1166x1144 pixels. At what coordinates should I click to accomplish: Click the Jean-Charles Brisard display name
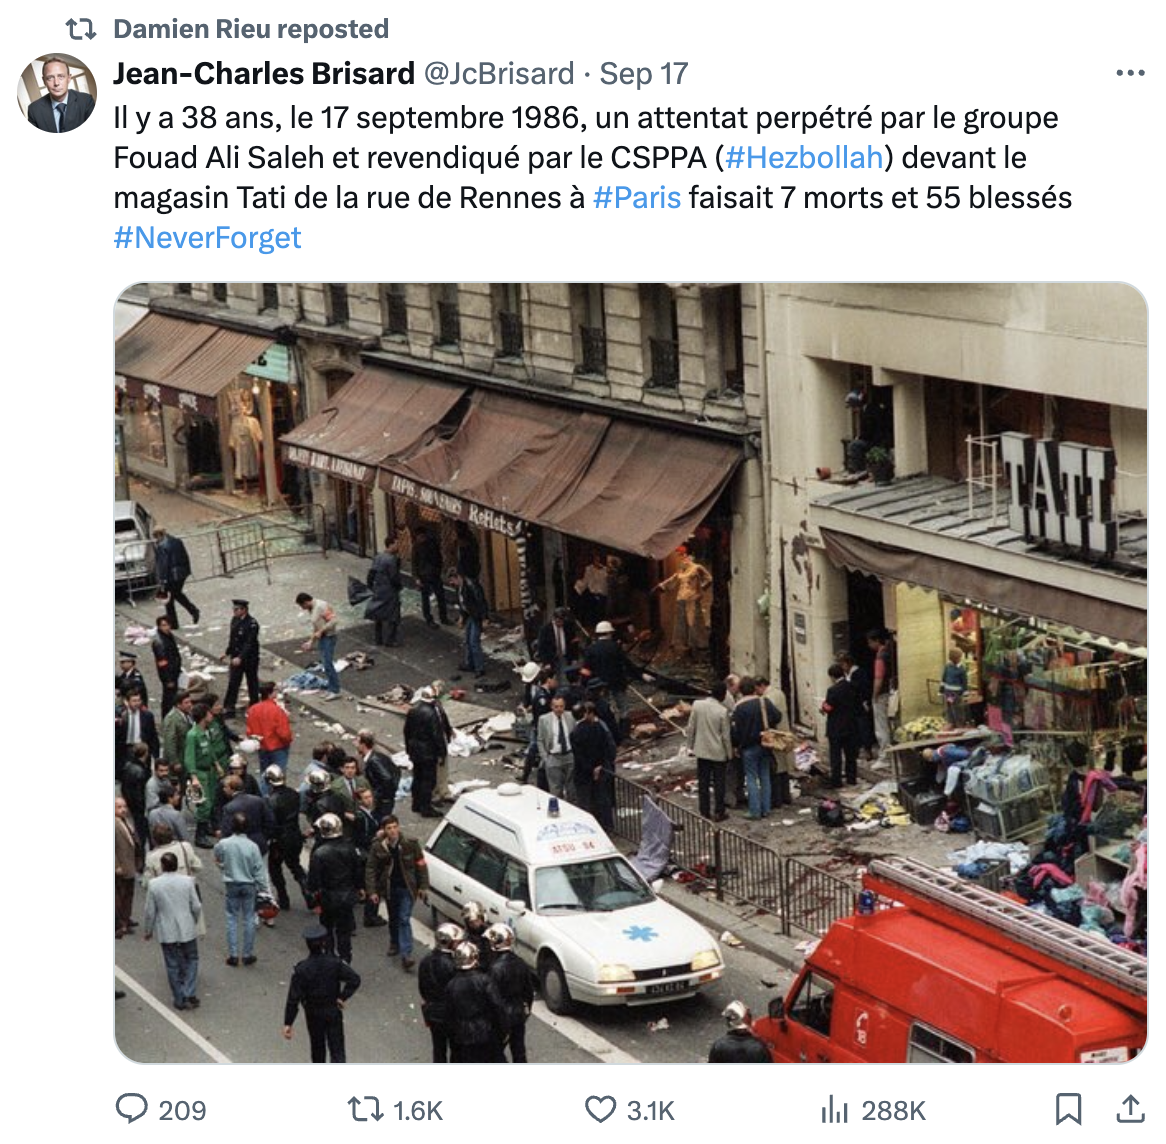(264, 74)
